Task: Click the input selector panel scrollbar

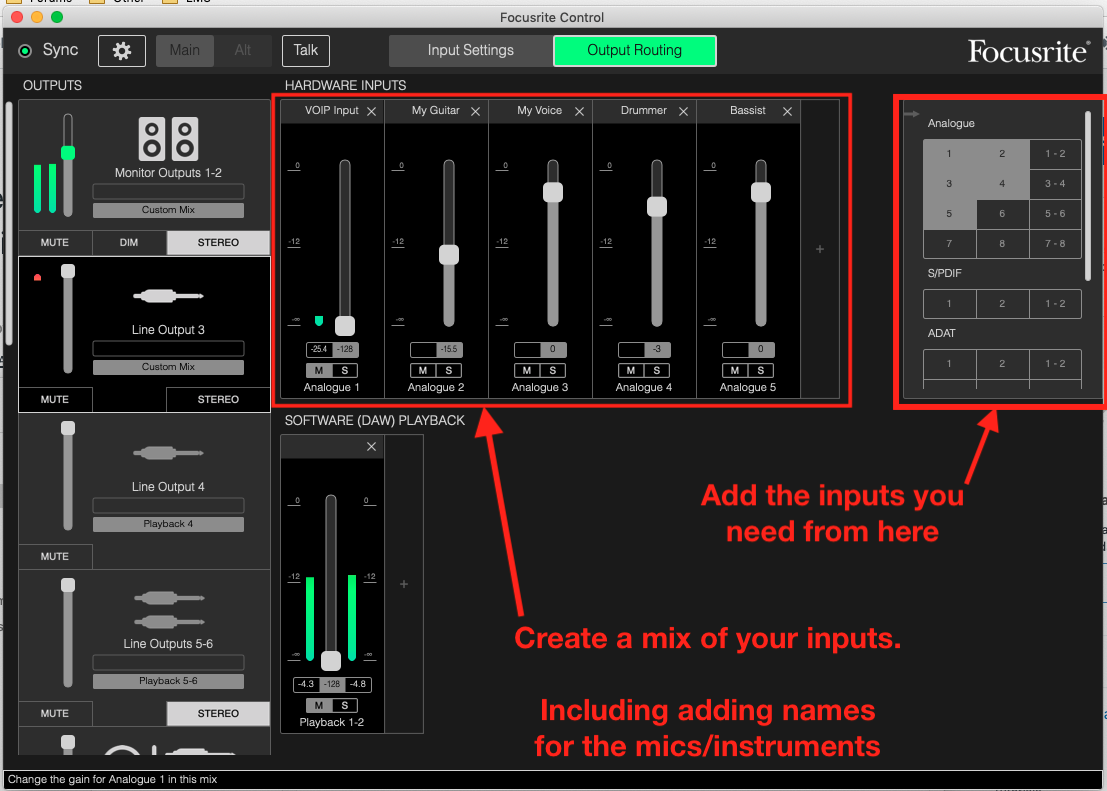Action: point(1088,196)
